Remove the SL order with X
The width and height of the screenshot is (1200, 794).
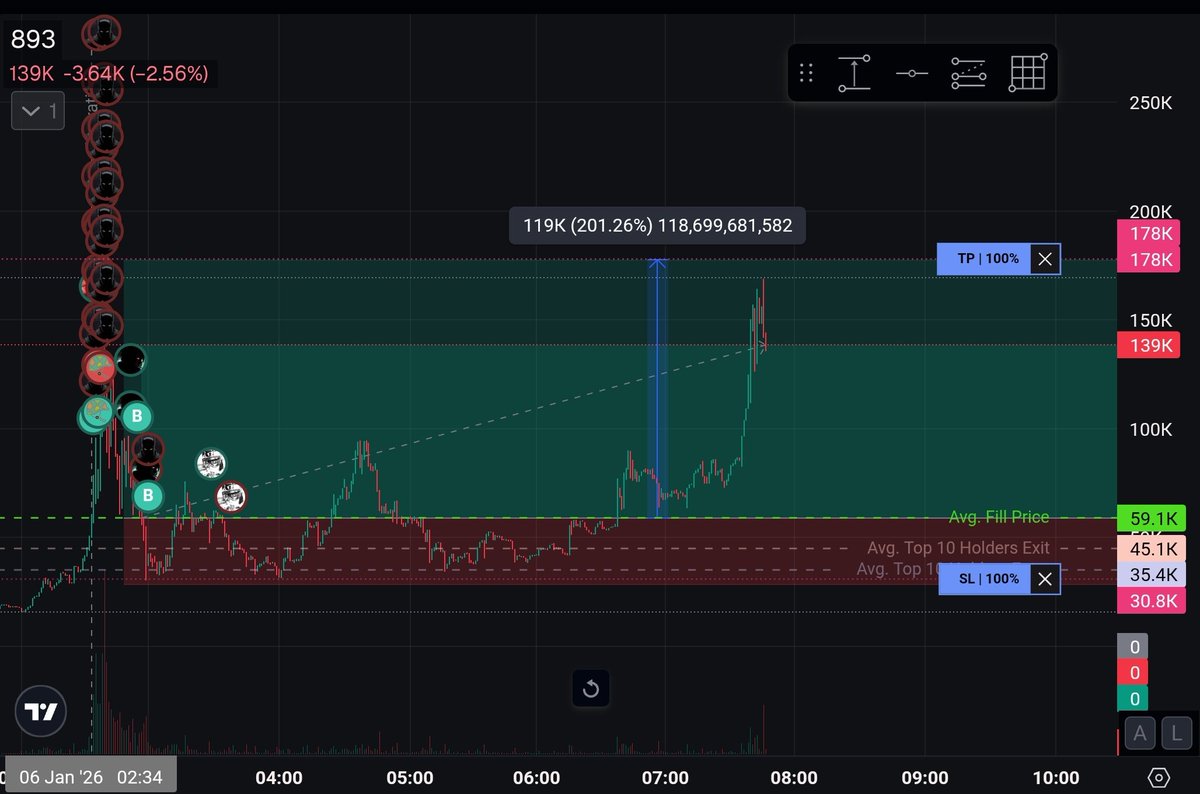pyautogui.click(x=1044, y=579)
